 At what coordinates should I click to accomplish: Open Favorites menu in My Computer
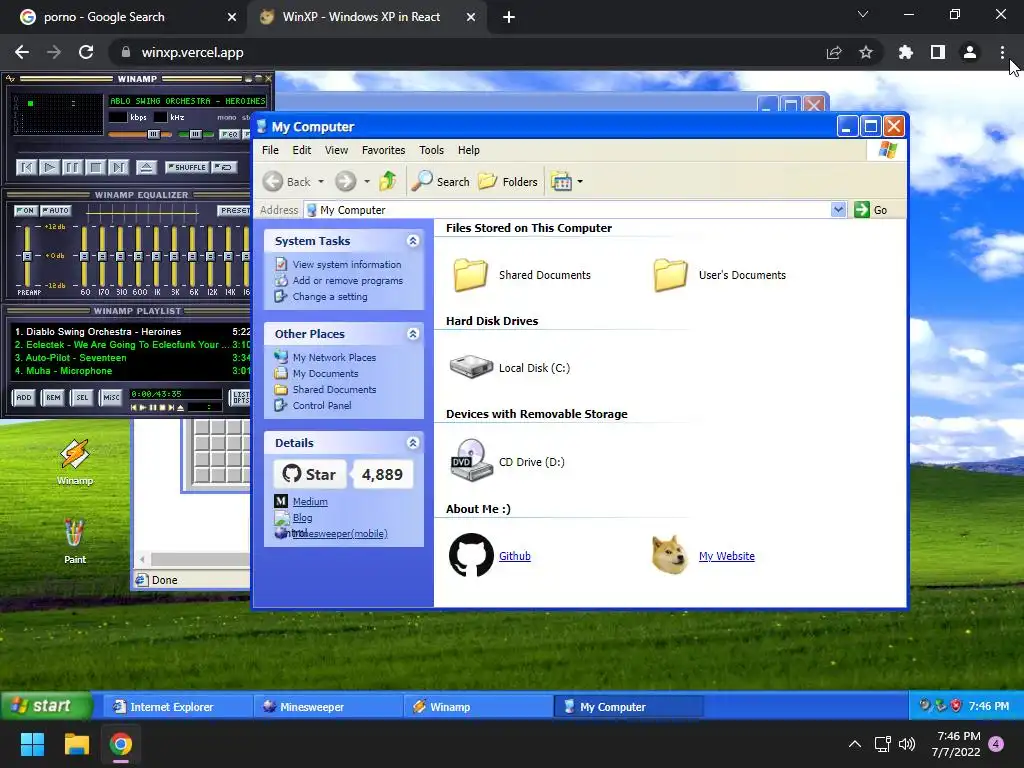coord(383,150)
